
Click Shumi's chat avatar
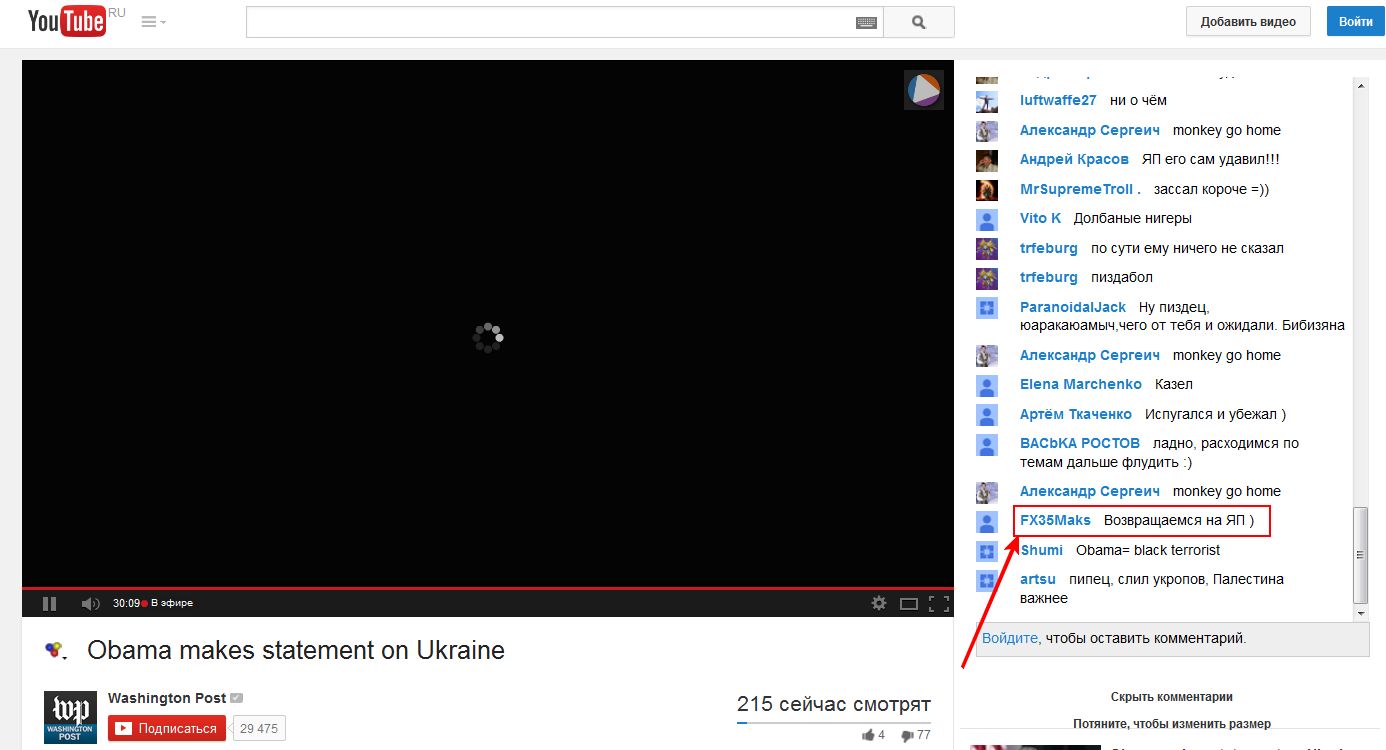point(987,551)
